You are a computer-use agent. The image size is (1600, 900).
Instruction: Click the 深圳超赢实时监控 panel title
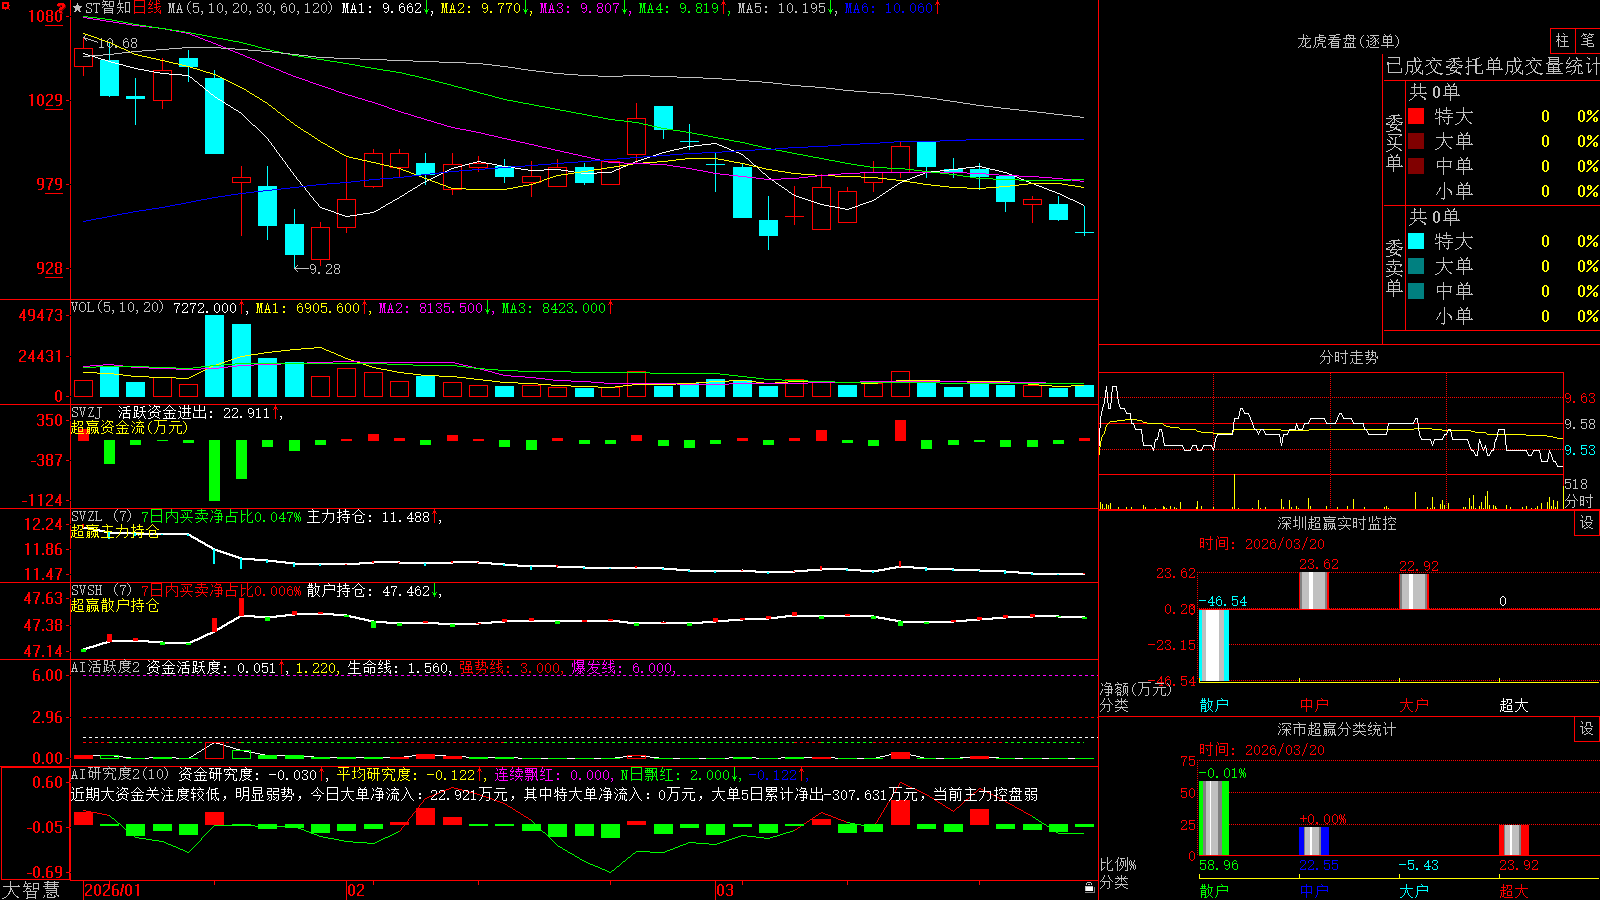tap(1336, 523)
